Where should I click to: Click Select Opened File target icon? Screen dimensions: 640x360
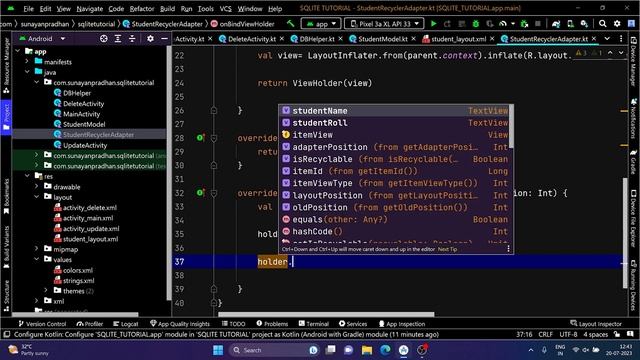(x=104, y=38)
